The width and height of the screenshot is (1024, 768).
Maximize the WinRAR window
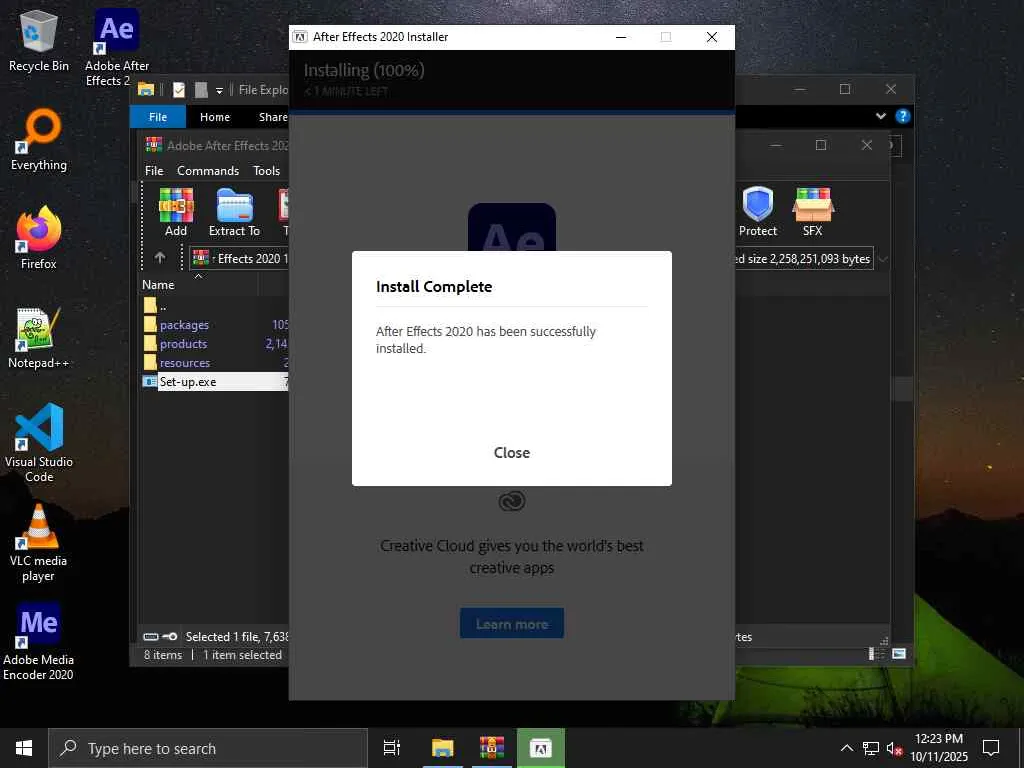tap(821, 145)
